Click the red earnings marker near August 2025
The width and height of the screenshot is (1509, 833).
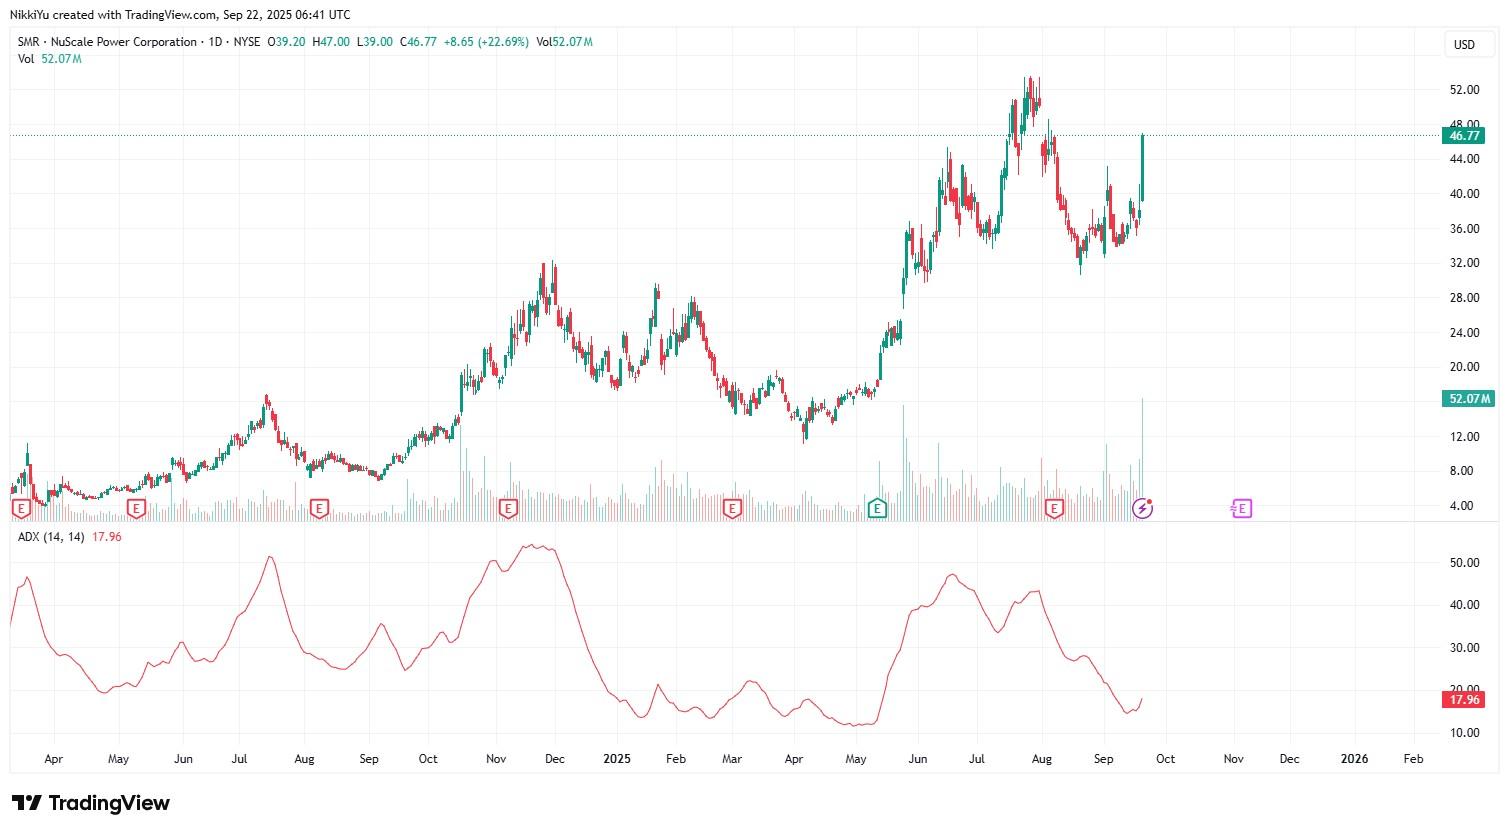click(x=1053, y=509)
